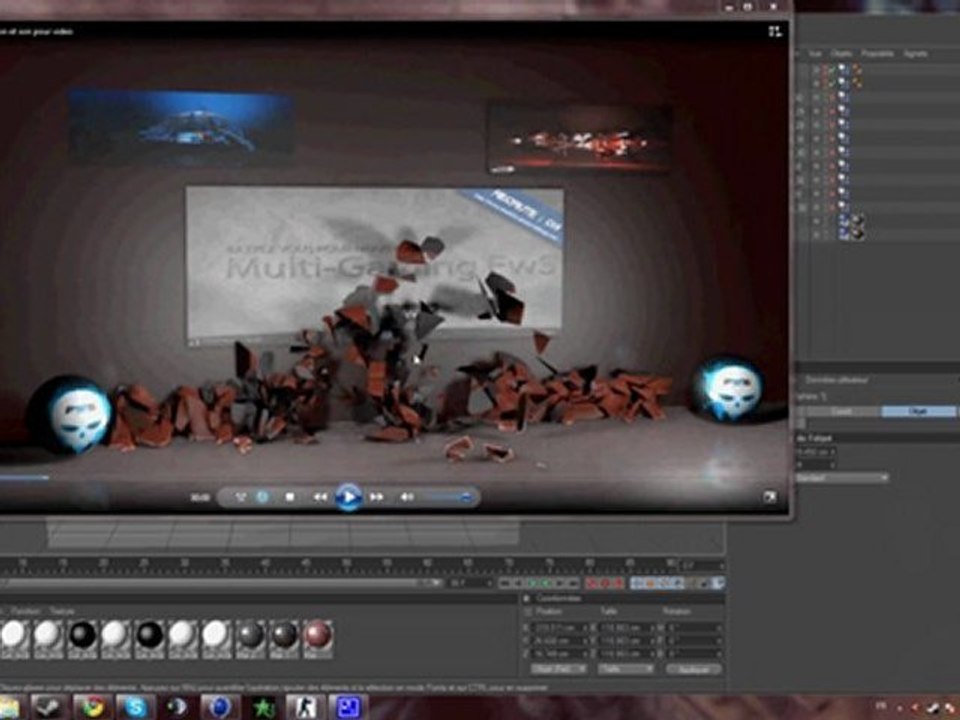
Task: Click lower black sphere texture tag in objects list
Action: pyautogui.click(x=858, y=233)
